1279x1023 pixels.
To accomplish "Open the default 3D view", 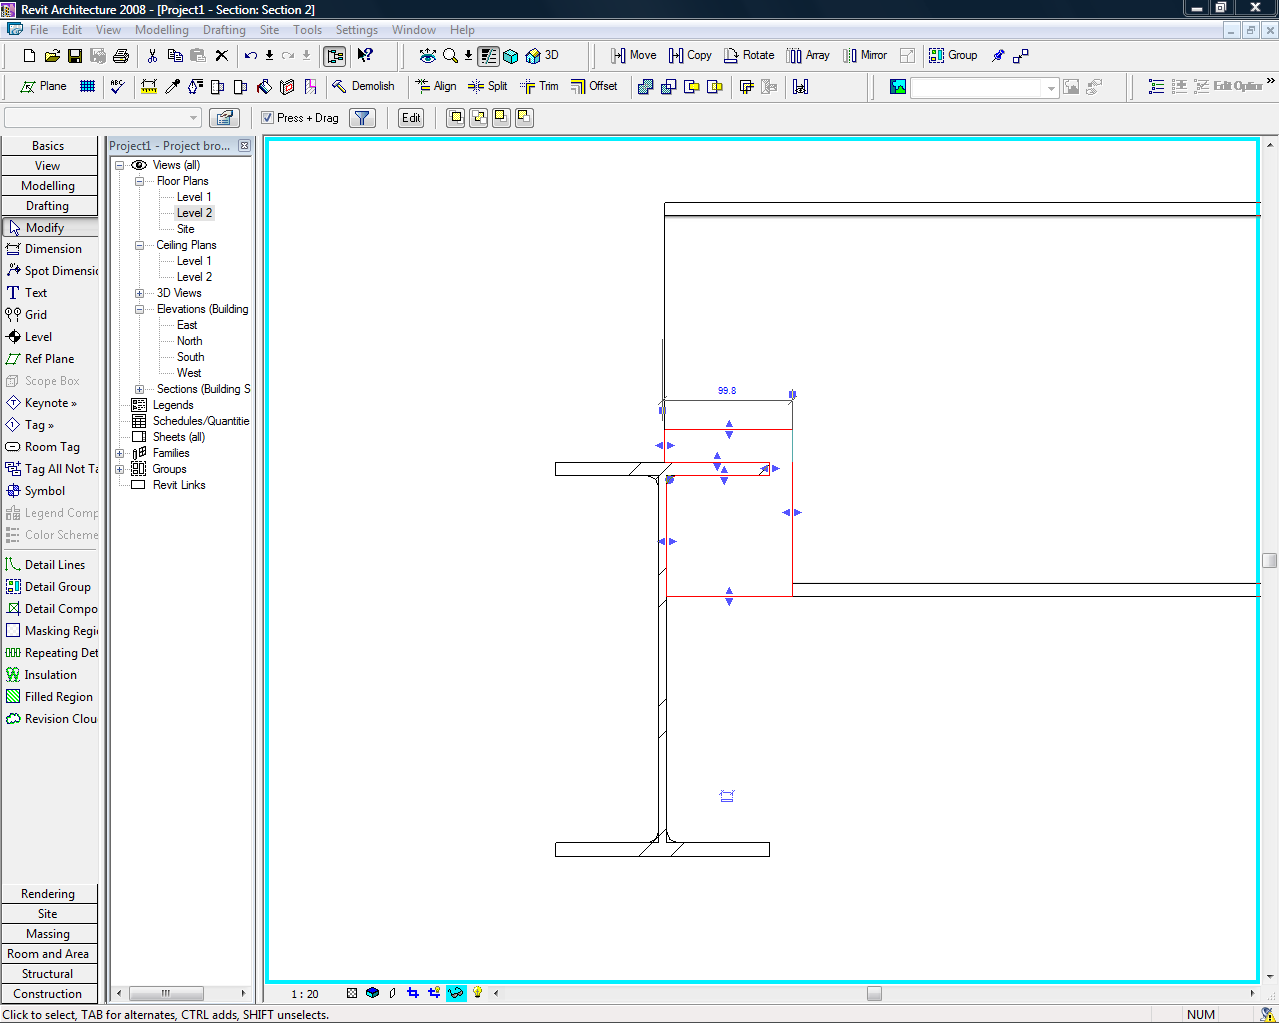I will coord(542,56).
